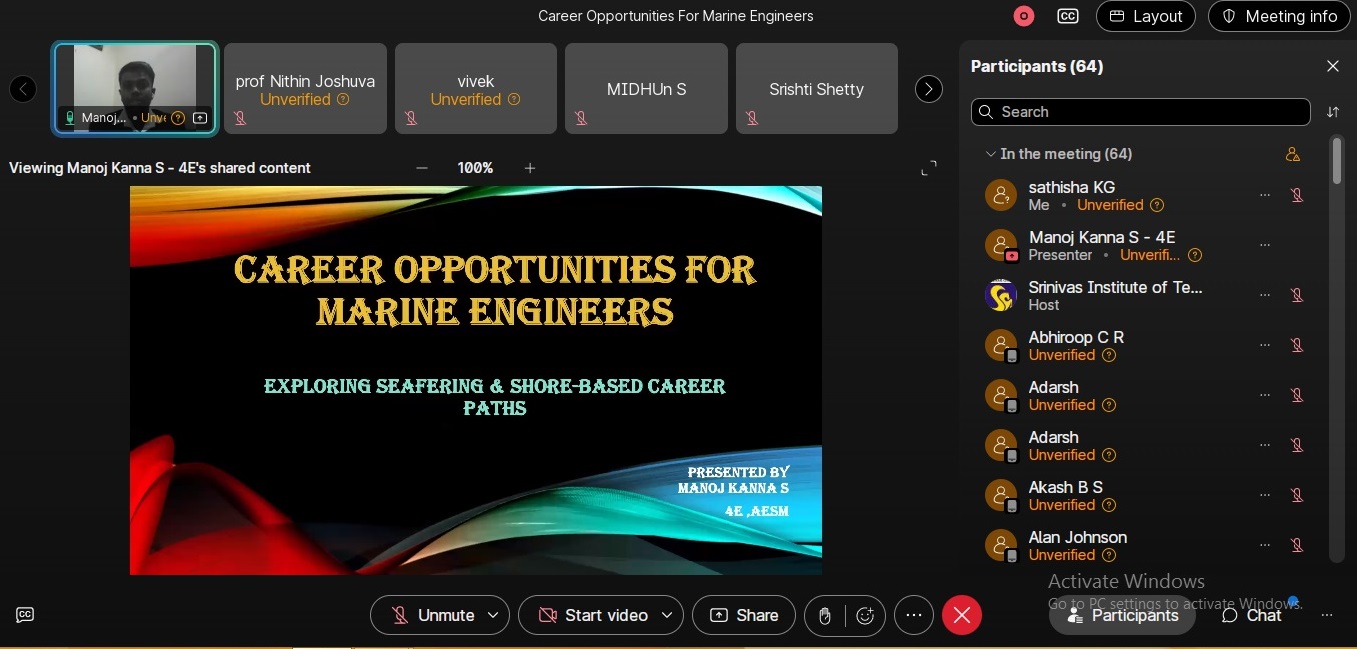Open the Layout menu
This screenshot has width=1357, height=649.
point(1146,16)
